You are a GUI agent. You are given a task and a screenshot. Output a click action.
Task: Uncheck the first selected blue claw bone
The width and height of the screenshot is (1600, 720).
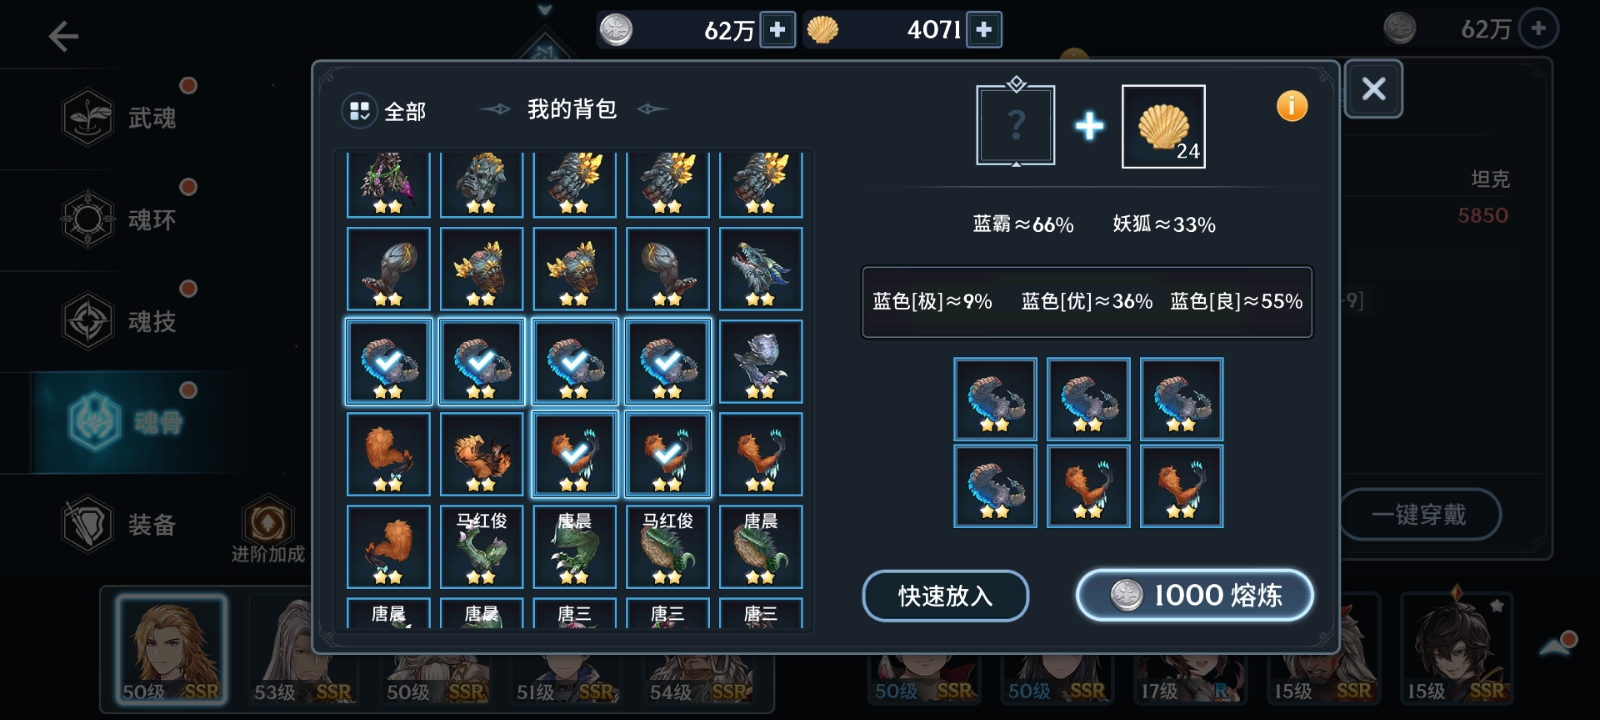point(388,361)
